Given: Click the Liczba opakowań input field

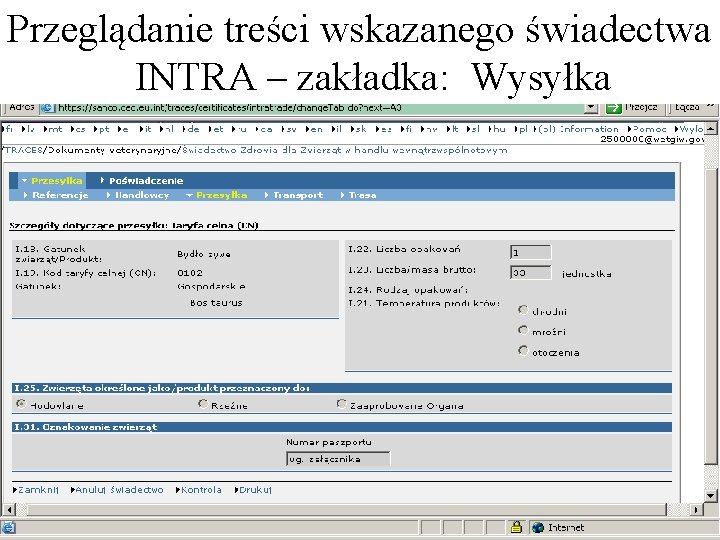Looking at the screenshot, I should (530, 252).
